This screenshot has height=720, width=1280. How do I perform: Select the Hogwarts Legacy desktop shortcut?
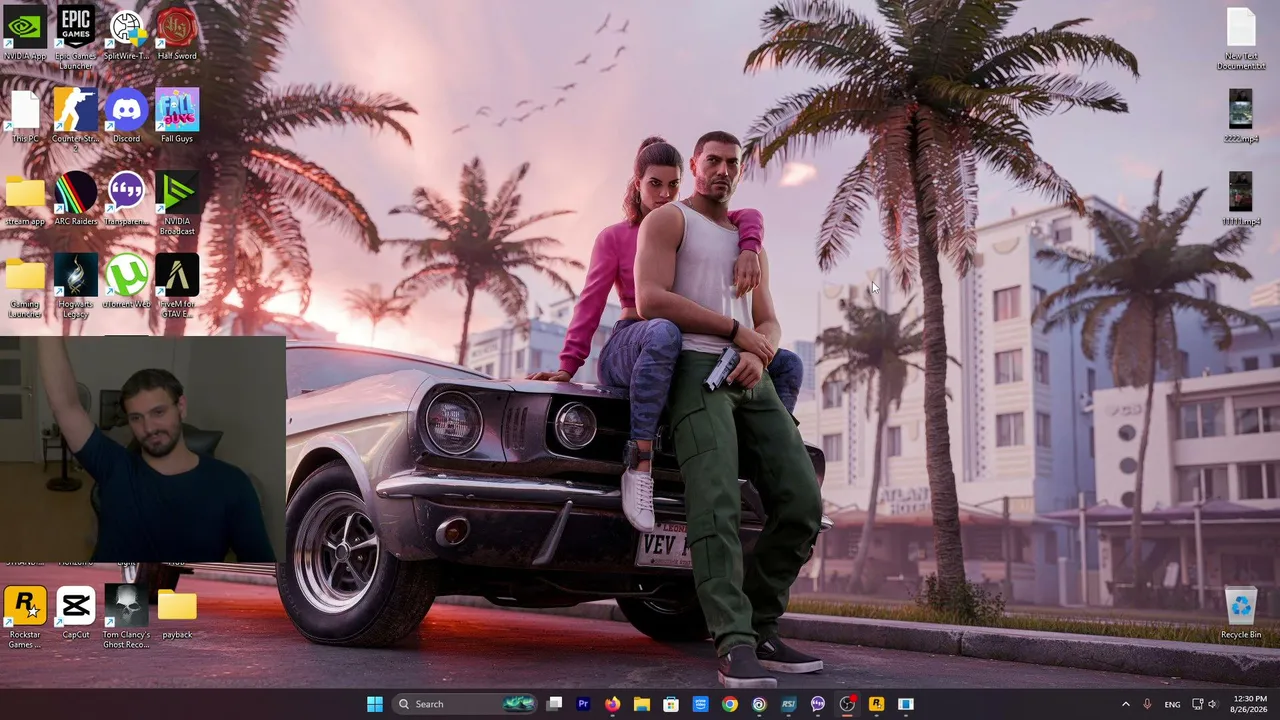tap(76, 287)
